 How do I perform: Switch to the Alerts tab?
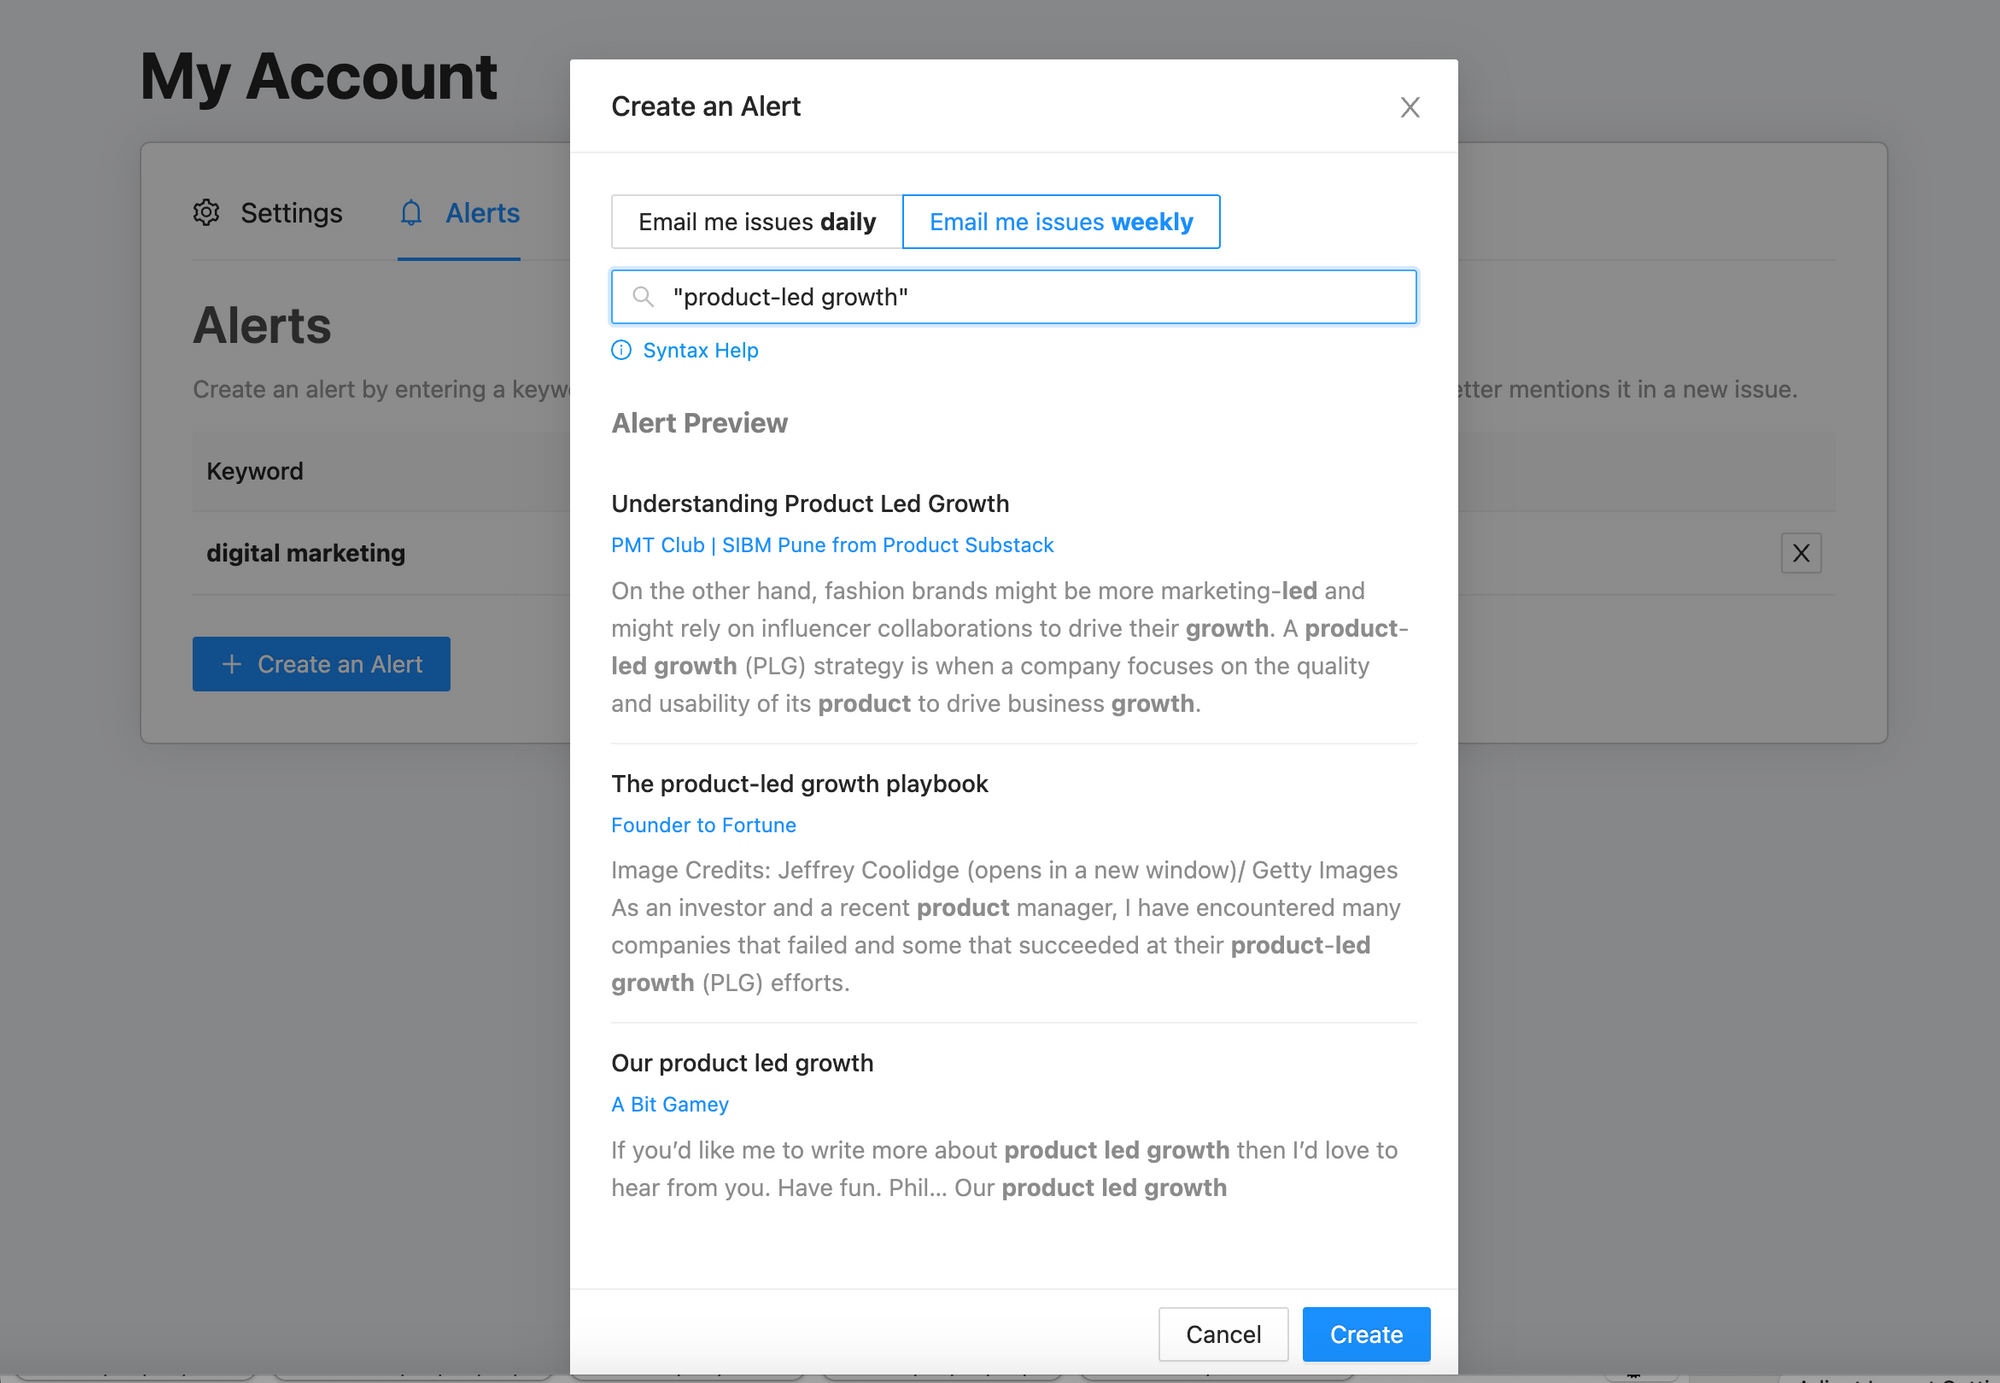point(482,213)
